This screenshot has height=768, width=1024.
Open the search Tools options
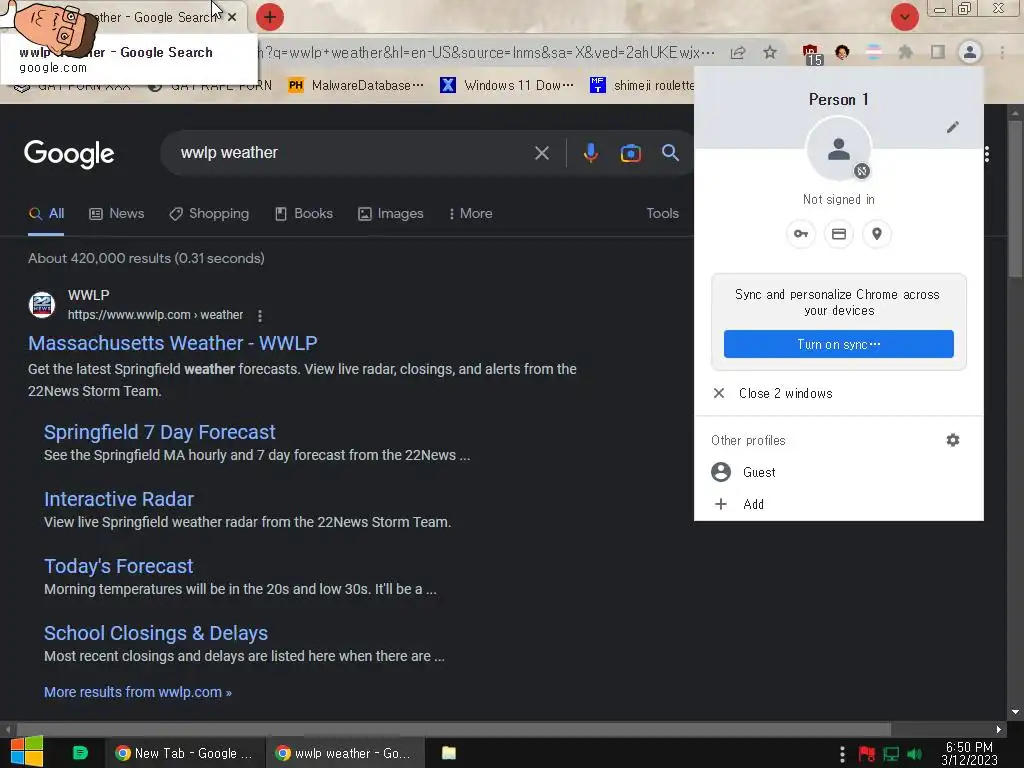click(x=662, y=214)
